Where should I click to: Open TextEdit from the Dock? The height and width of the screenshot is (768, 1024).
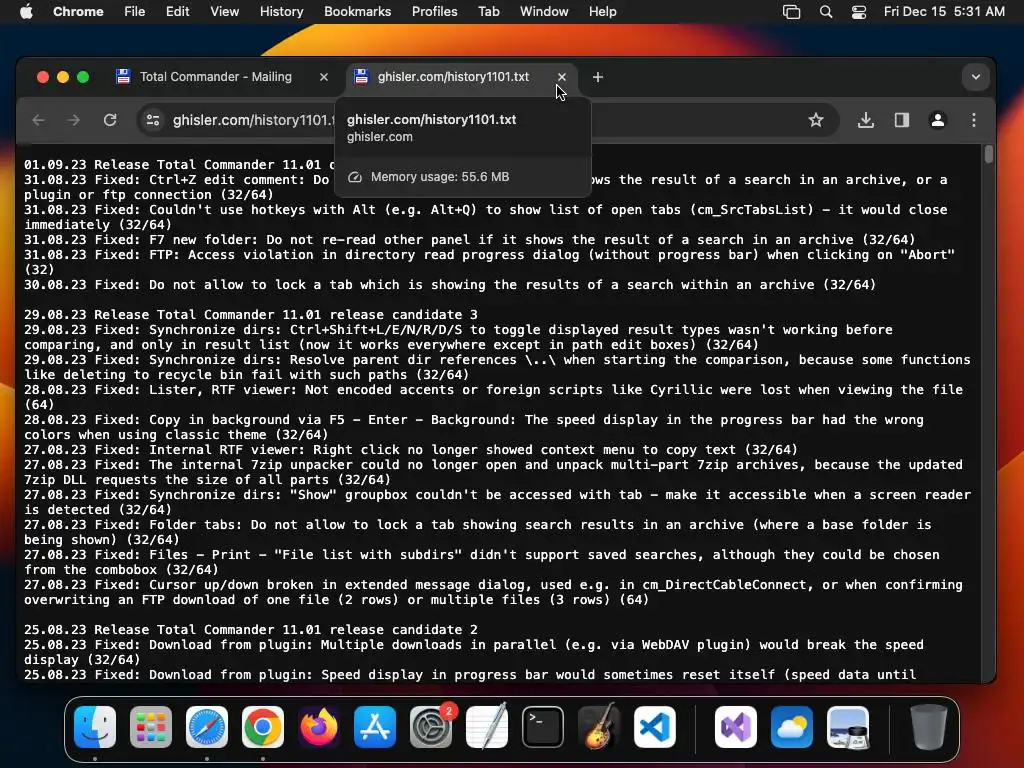coord(487,727)
